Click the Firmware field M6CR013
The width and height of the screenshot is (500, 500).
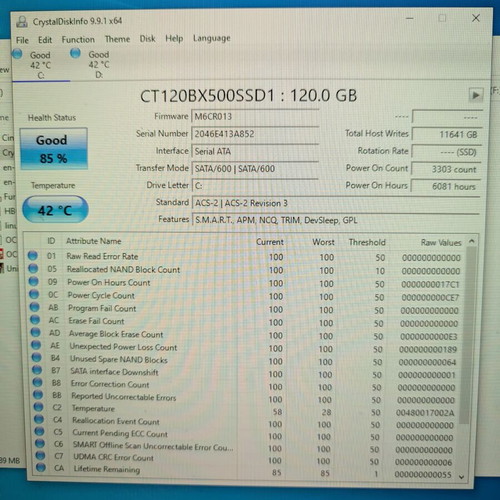[x=255, y=117]
